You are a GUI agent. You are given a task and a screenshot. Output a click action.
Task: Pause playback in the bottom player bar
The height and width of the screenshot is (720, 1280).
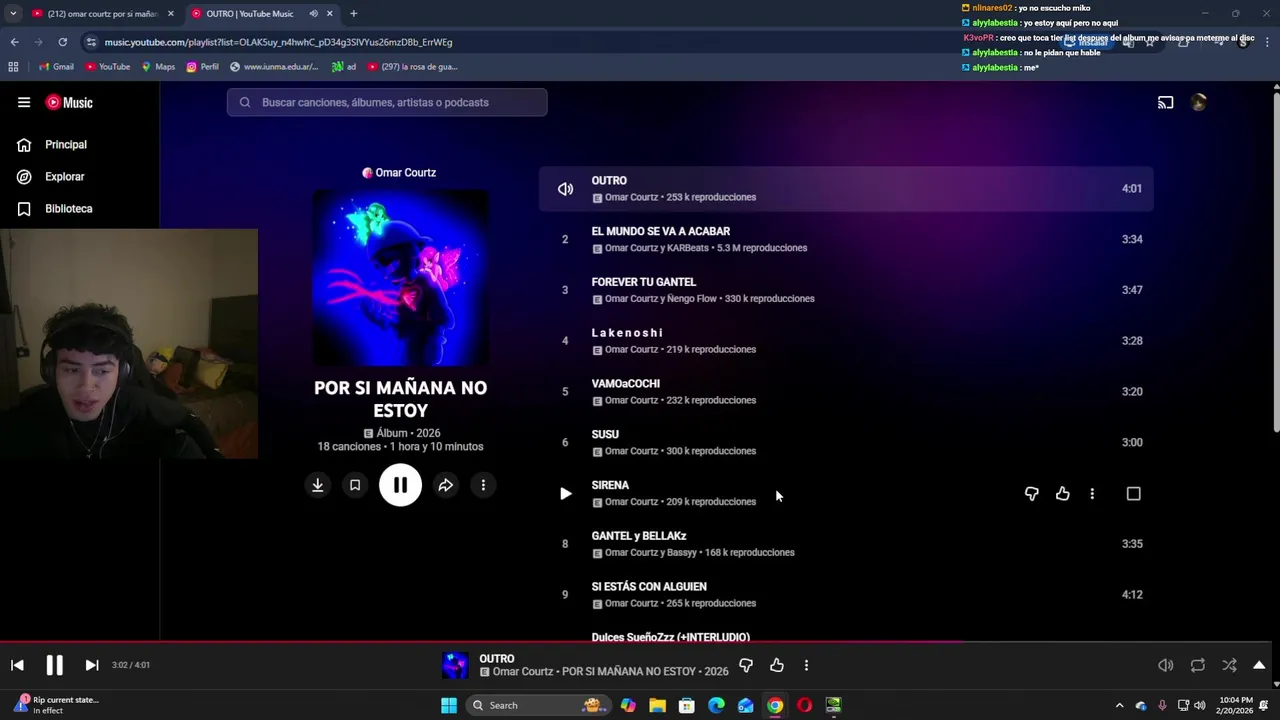[54, 665]
